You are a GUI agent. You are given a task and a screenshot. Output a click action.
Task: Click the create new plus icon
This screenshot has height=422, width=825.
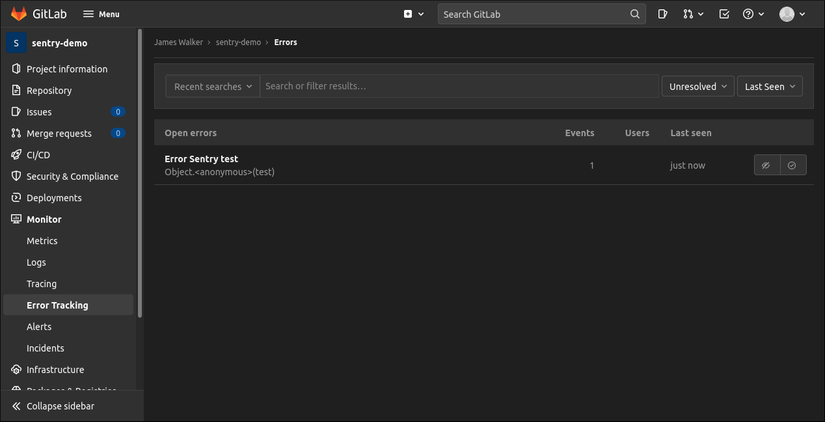(408, 14)
